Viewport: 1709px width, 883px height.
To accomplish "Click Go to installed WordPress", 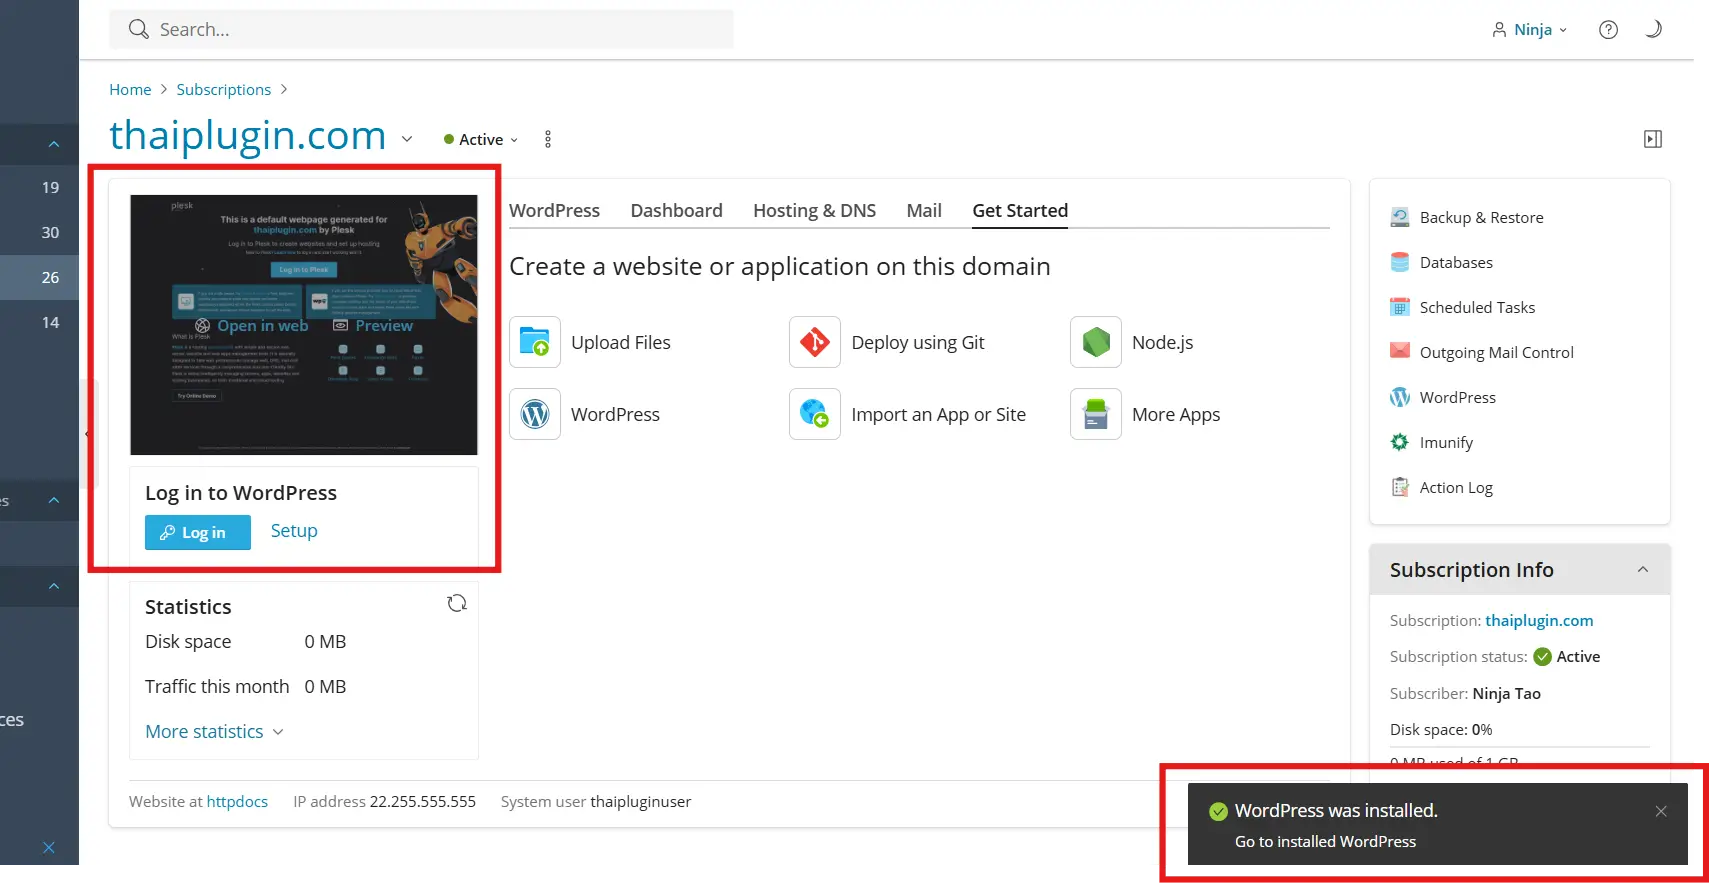I will (1325, 842).
